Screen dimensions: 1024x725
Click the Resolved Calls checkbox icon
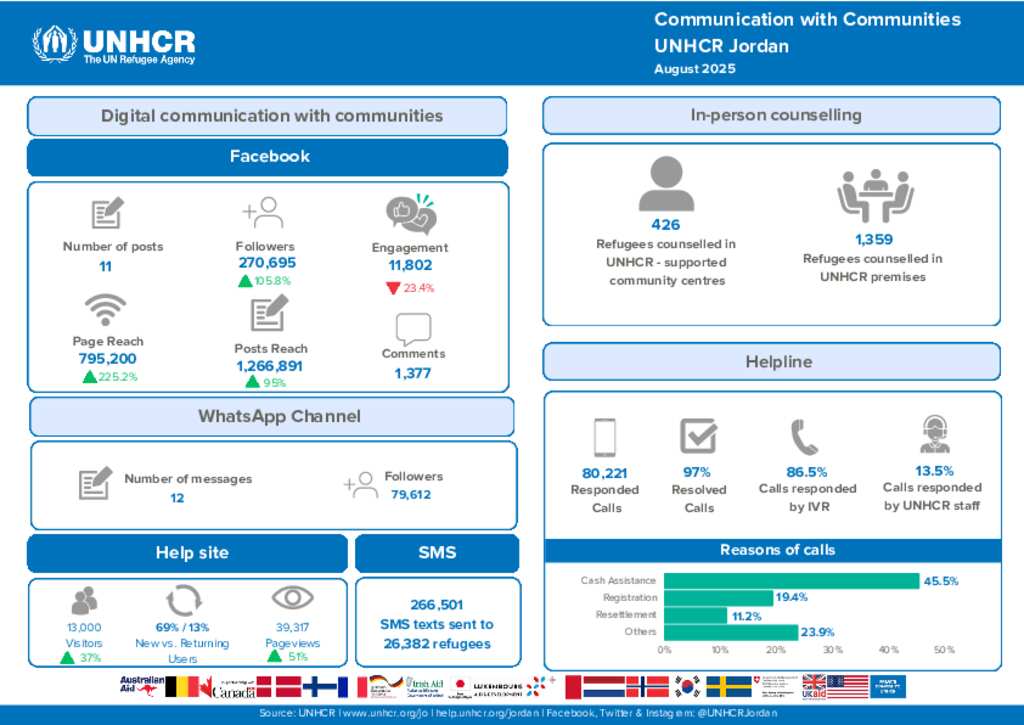(698, 437)
